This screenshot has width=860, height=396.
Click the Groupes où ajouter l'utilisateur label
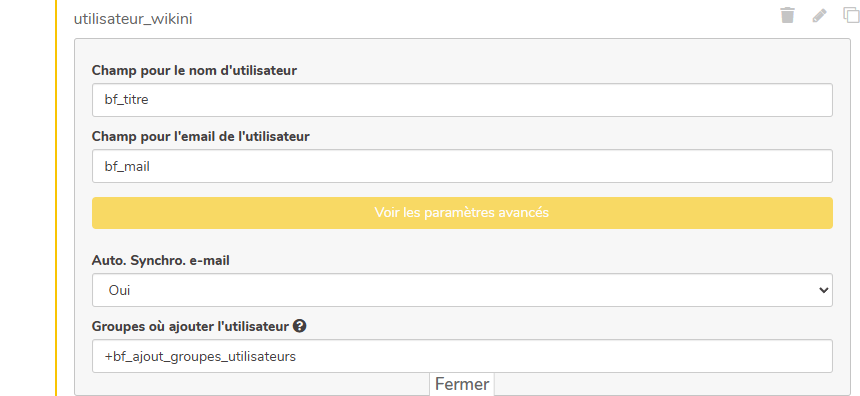click(x=190, y=326)
